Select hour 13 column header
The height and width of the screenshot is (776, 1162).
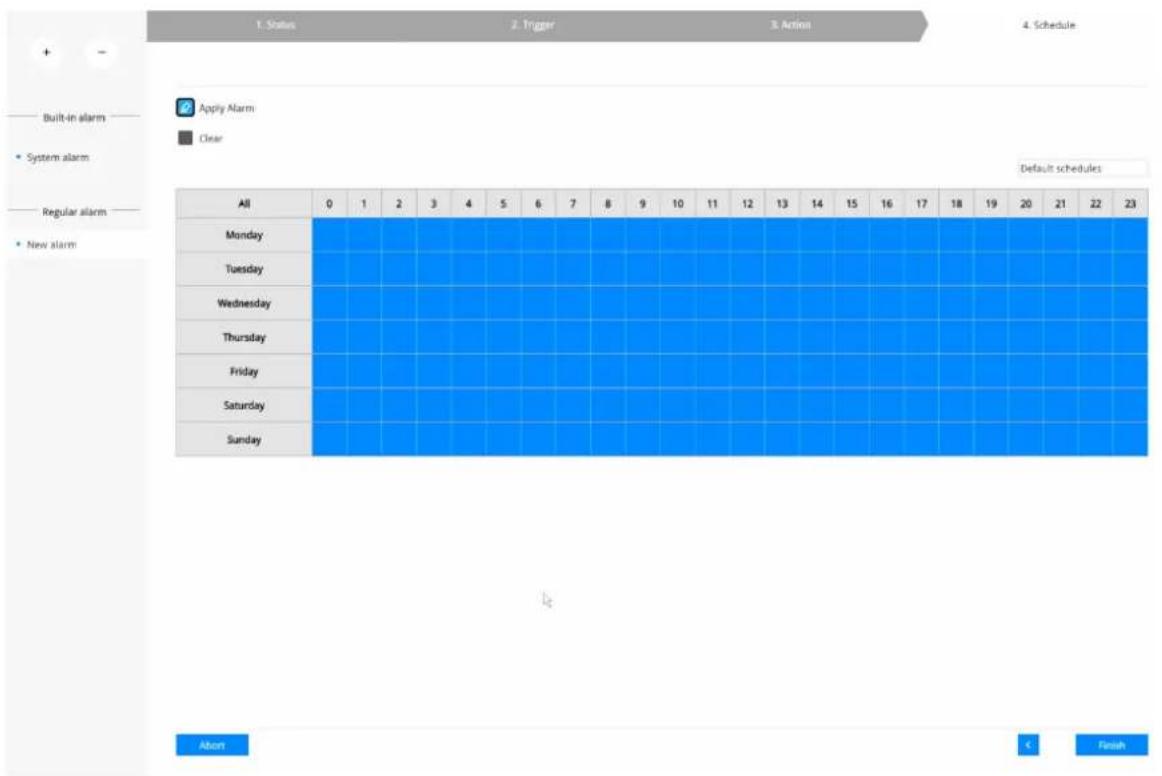tap(782, 204)
